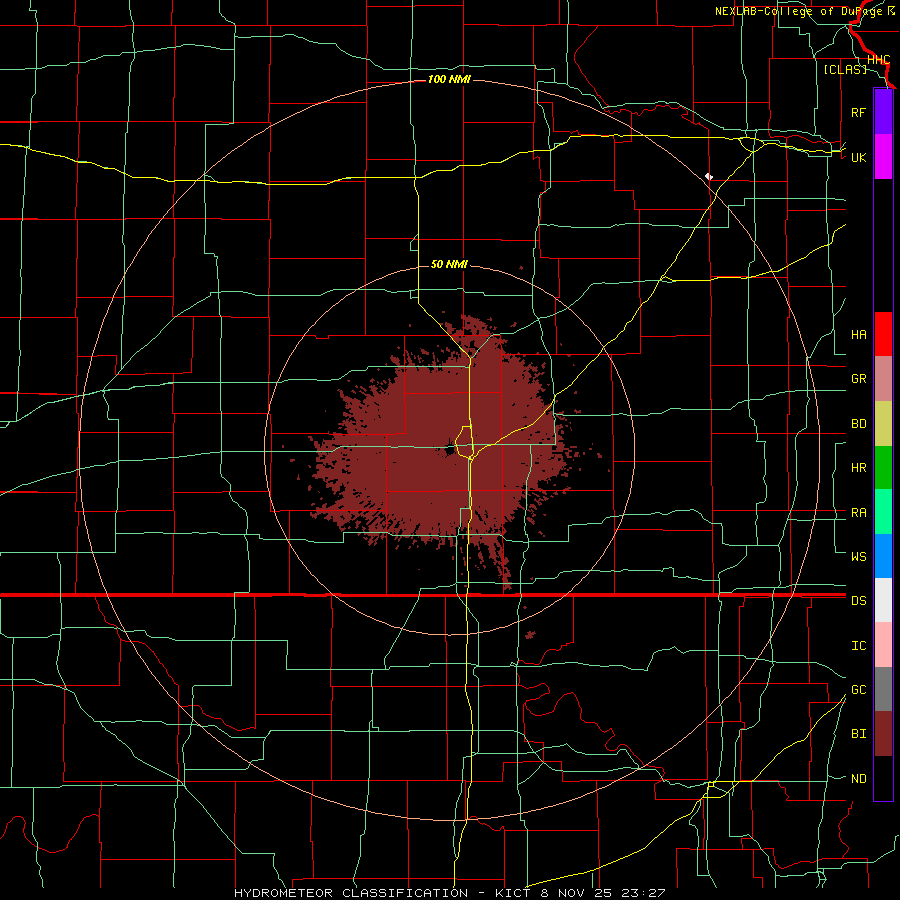Click the dark radar site marker at center

click(x=450, y=450)
